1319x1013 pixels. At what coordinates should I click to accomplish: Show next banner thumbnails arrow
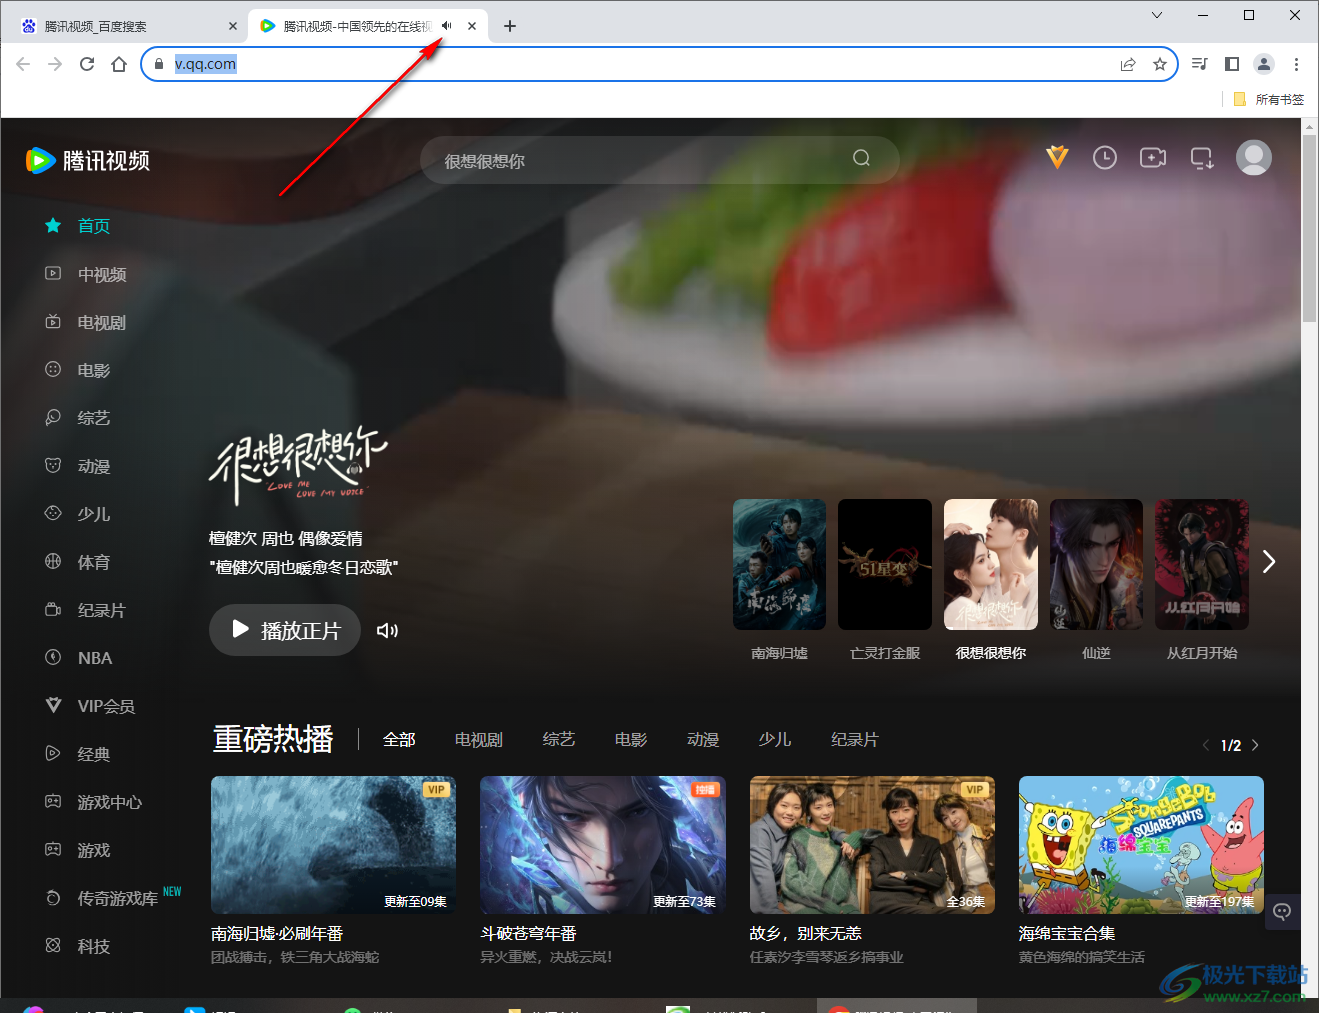click(1269, 562)
